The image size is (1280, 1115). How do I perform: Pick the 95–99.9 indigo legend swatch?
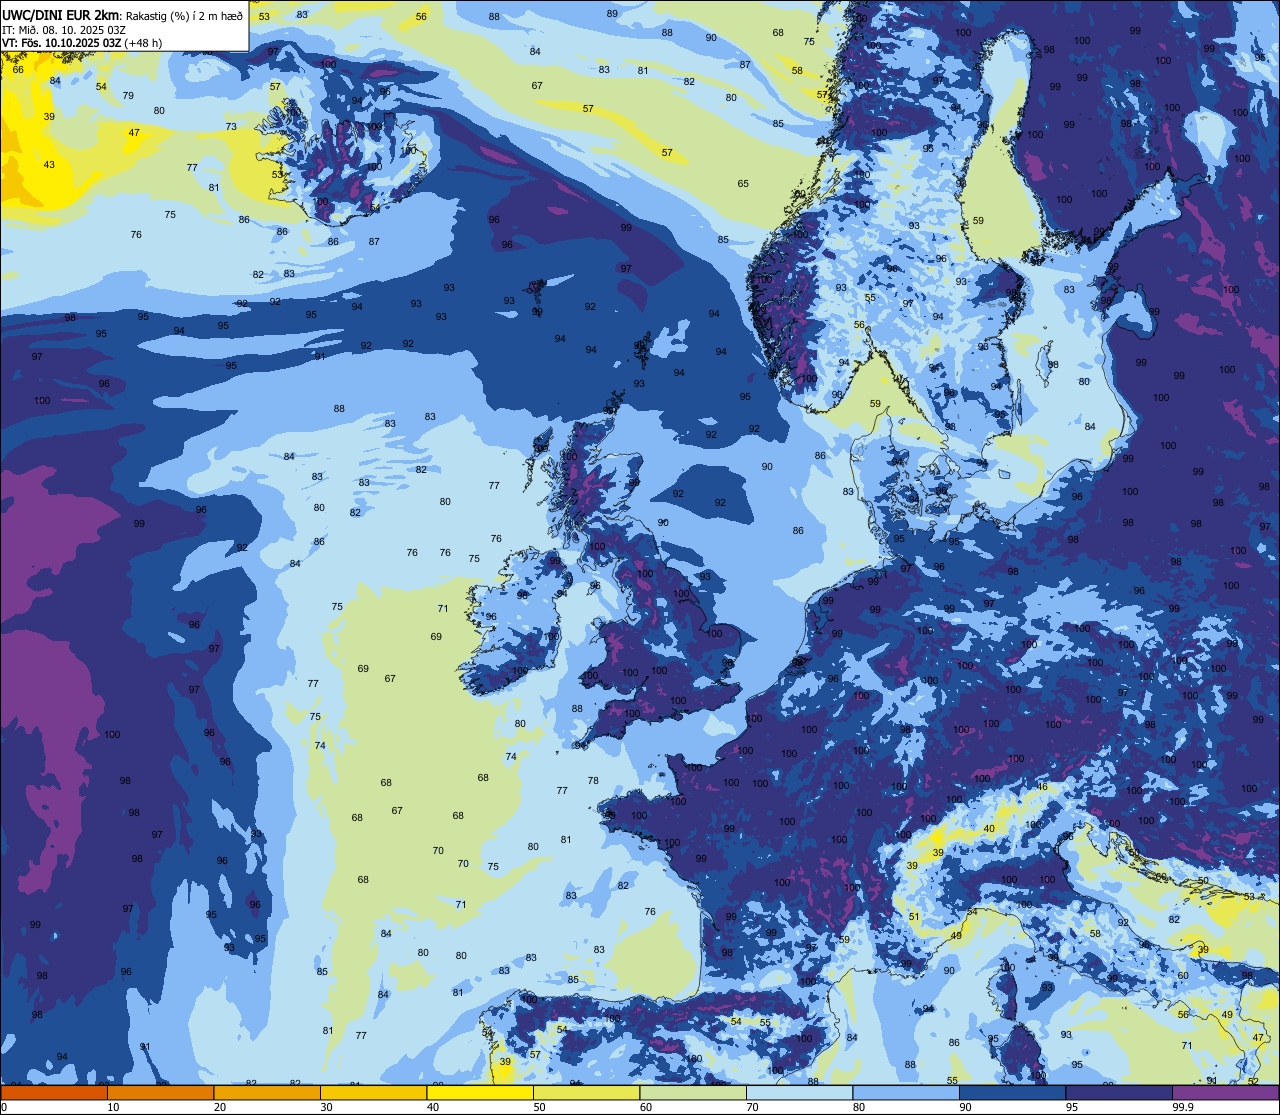point(1119,1092)
